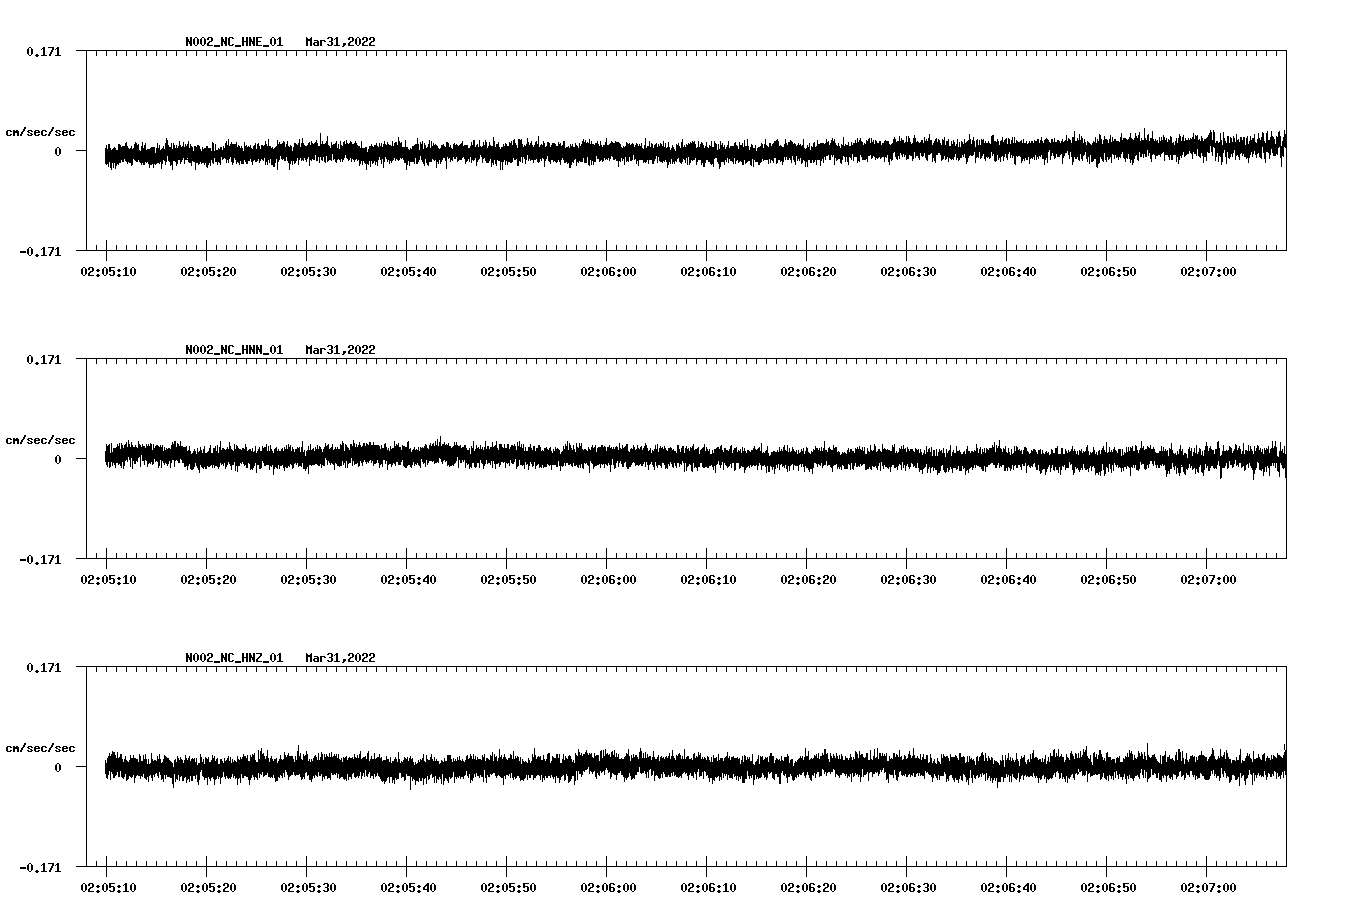Click the 02:05:10 time label under HNZ plot
Viewport: 1358px width, 924px height.
pyautogui.click(x=108, y=887)
